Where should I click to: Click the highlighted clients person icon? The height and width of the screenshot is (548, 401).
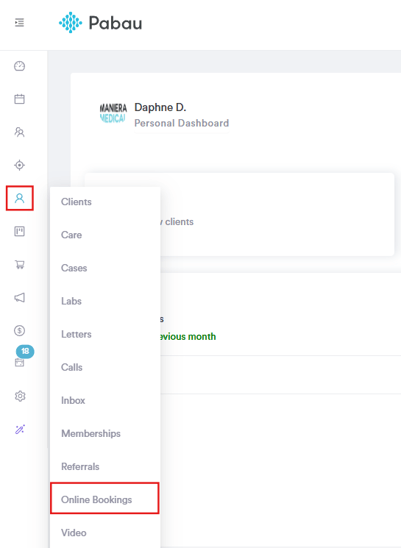[x=20, y=198]
